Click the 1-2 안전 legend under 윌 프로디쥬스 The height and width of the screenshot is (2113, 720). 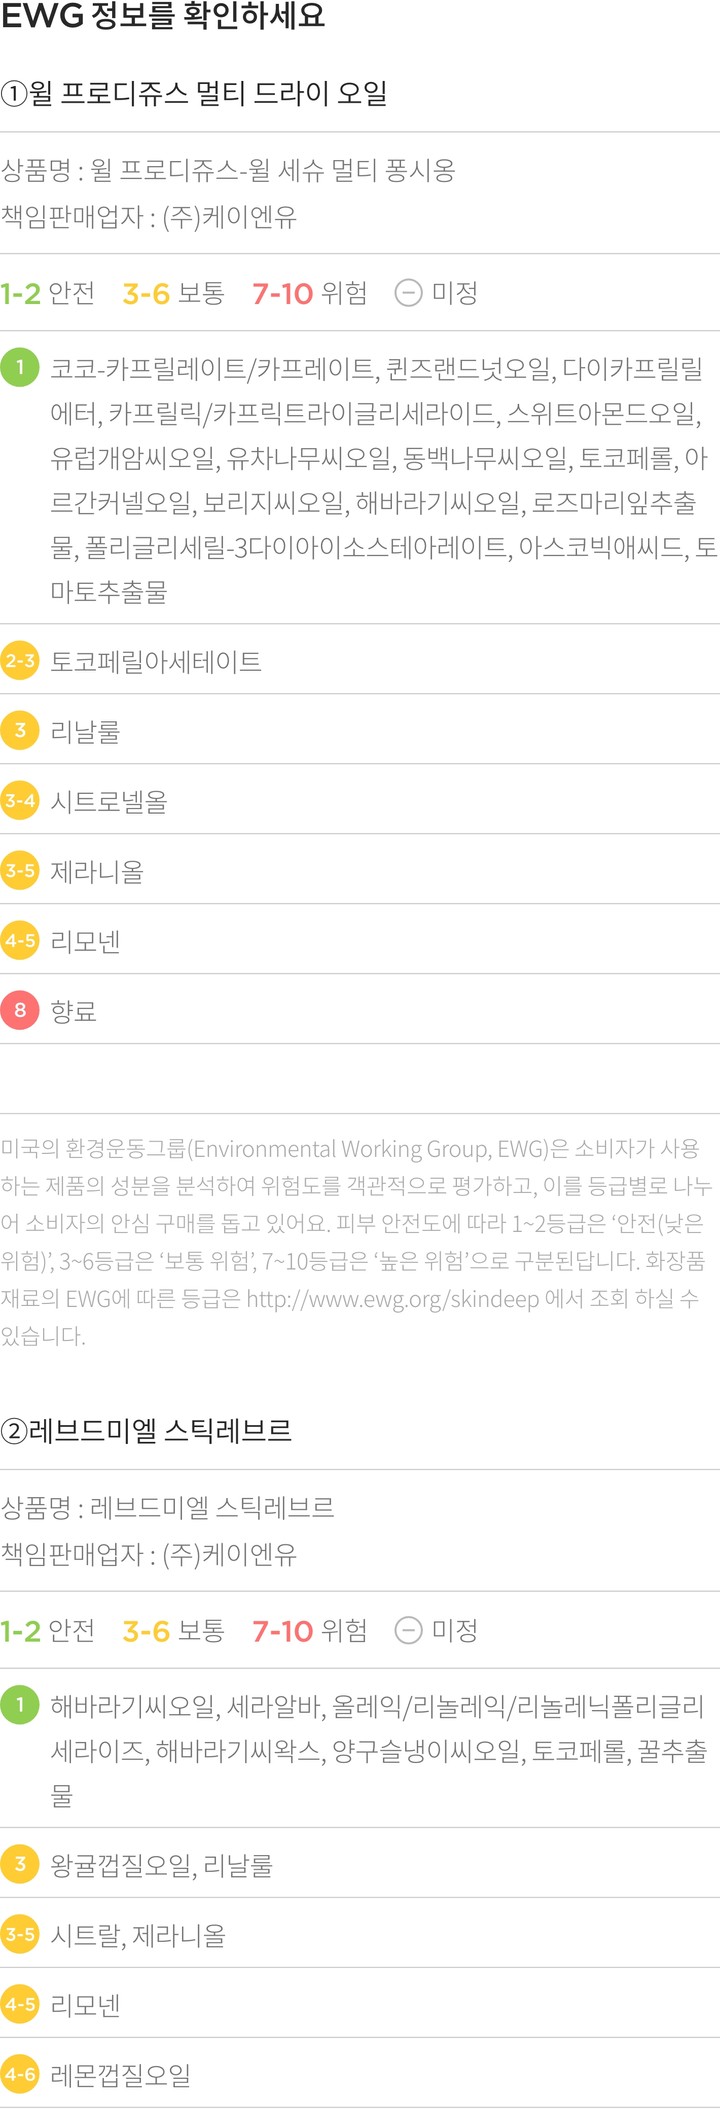click(48, 293)
